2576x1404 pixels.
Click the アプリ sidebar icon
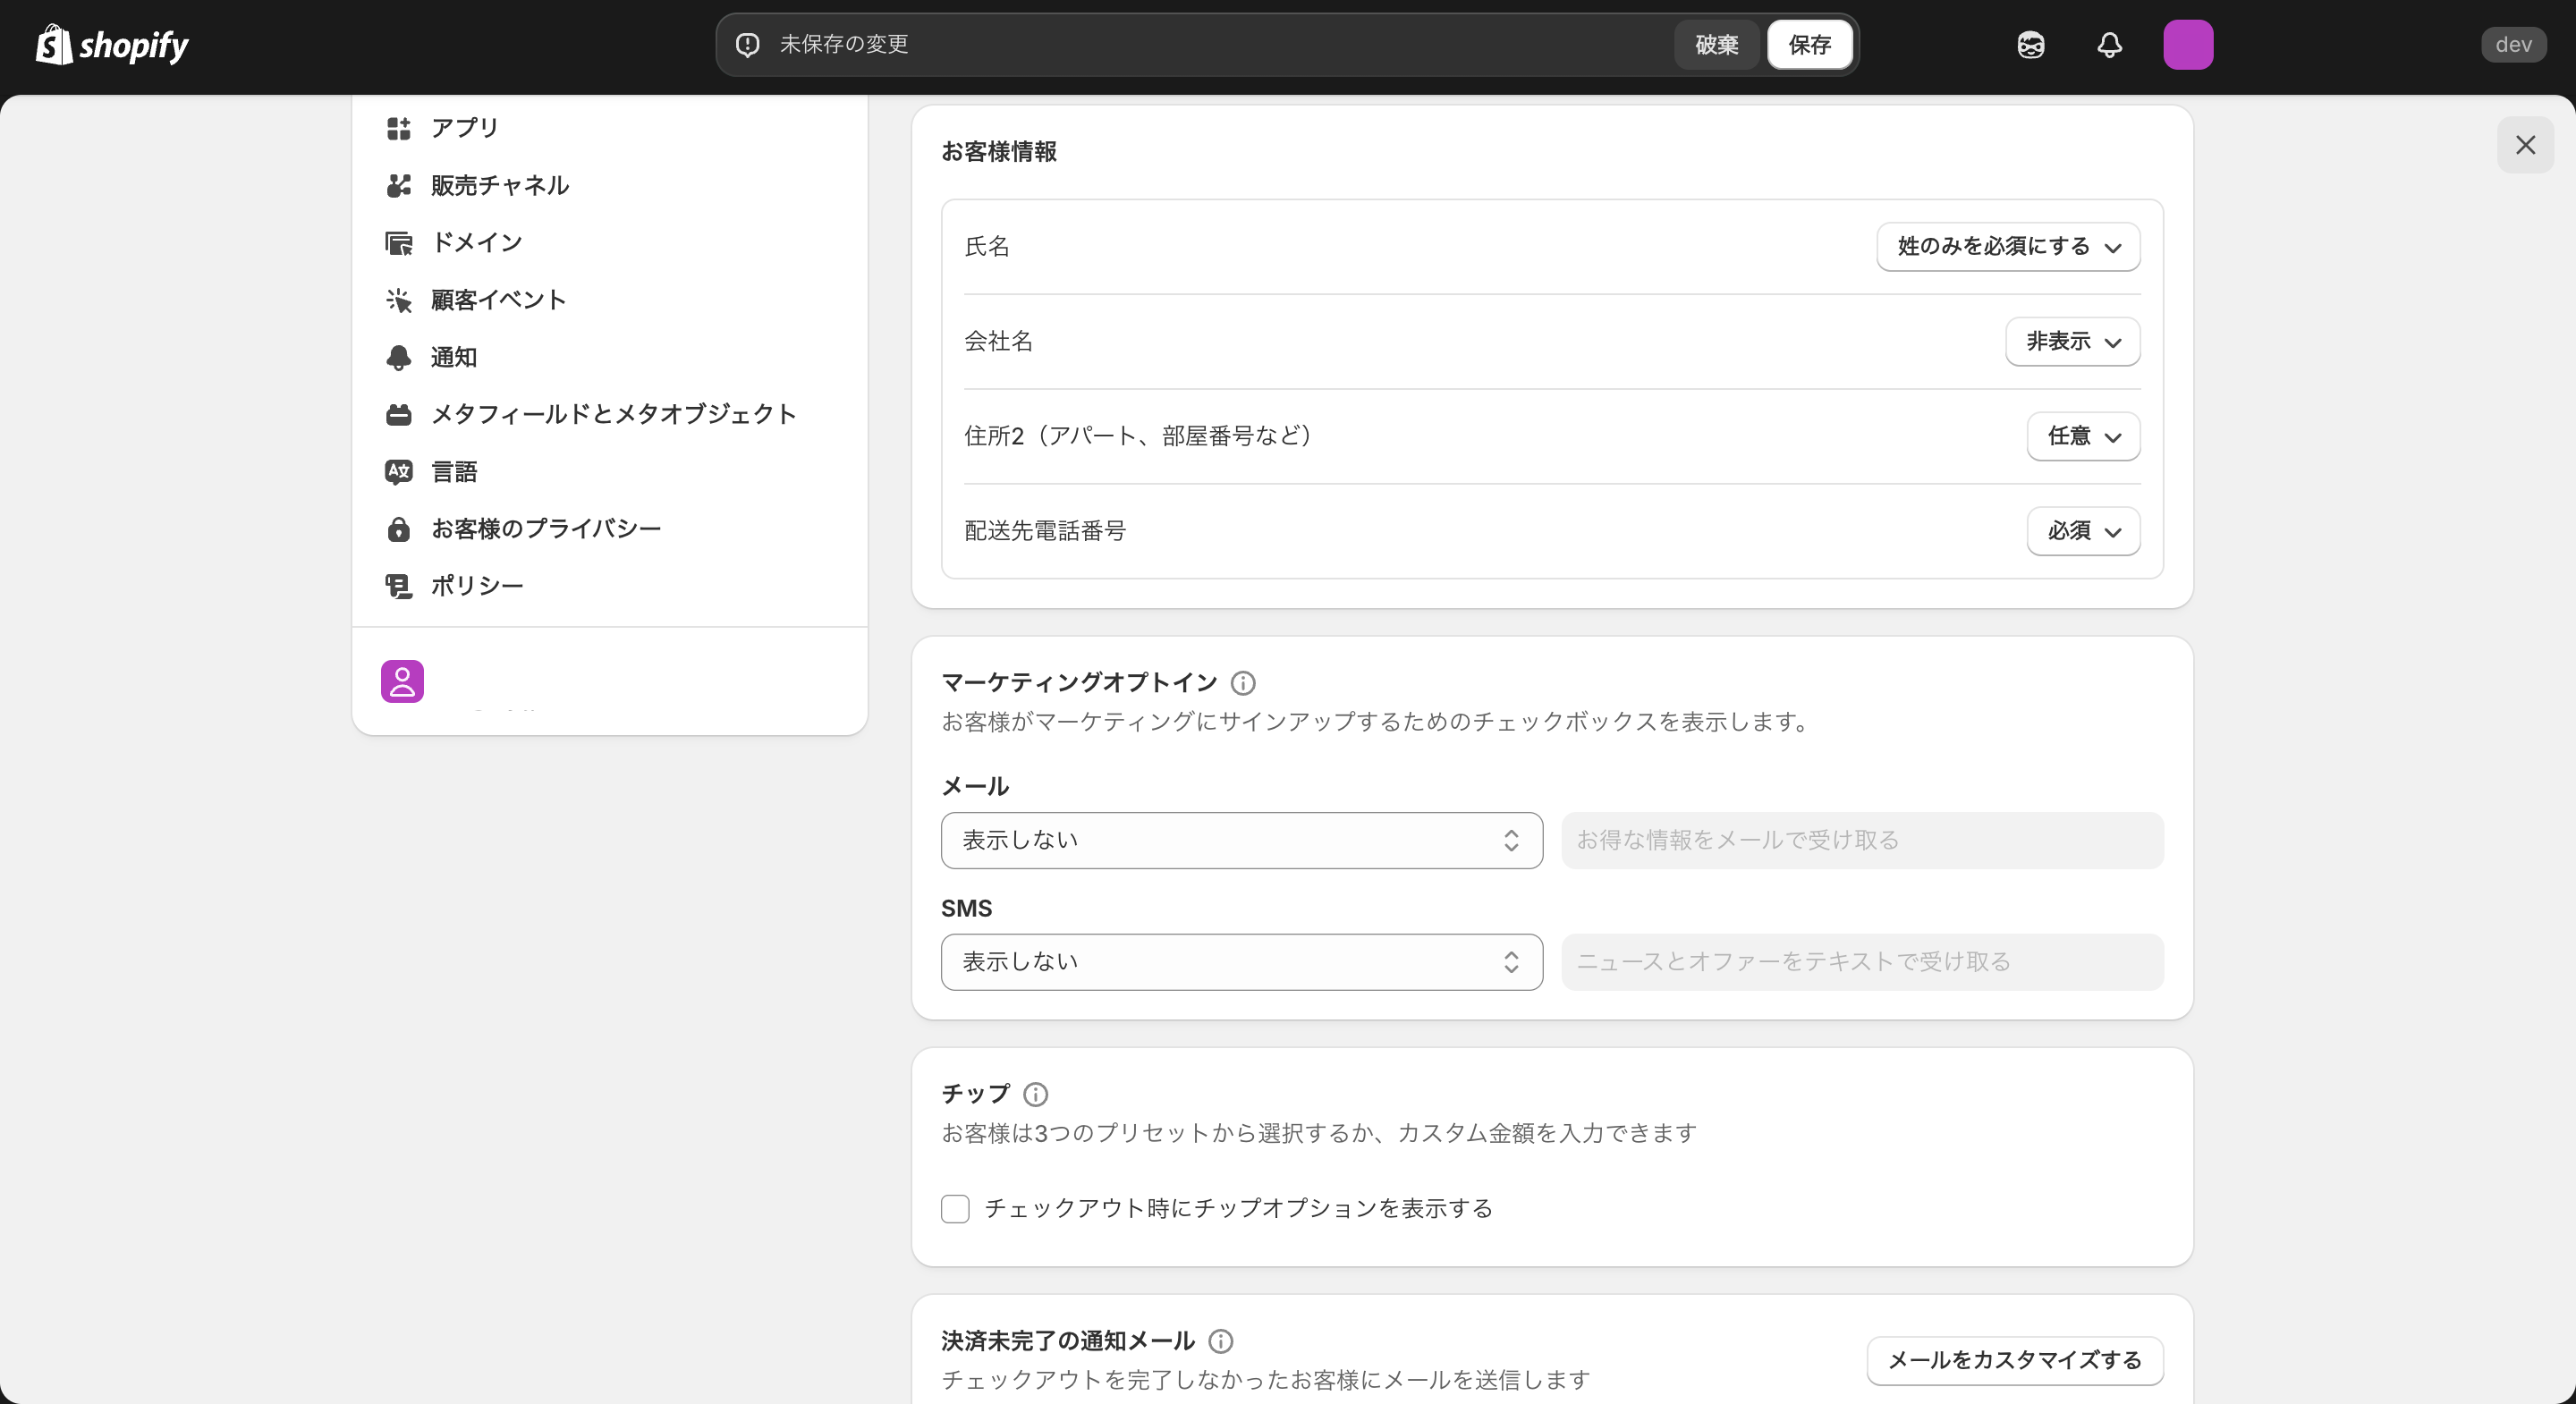tap(399, 128)
